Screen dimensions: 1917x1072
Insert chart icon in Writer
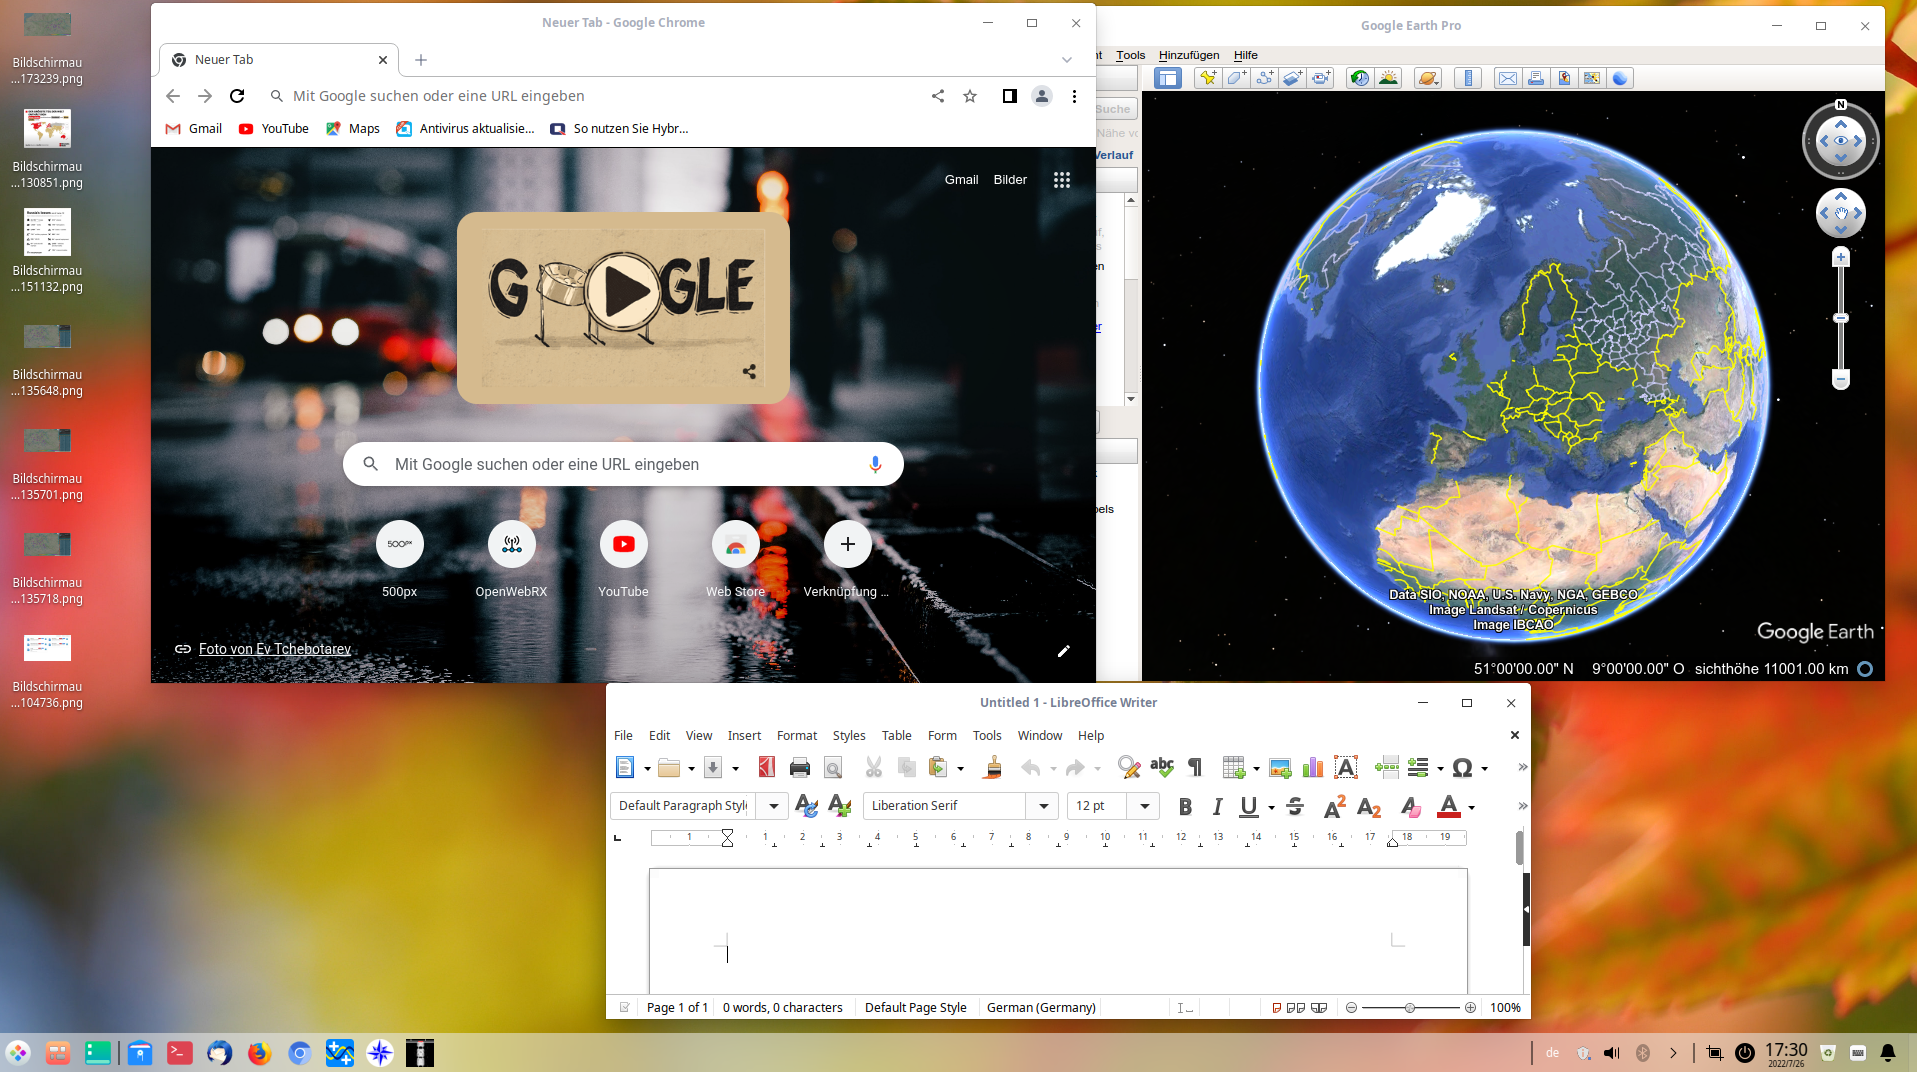tap(1313, 767)
